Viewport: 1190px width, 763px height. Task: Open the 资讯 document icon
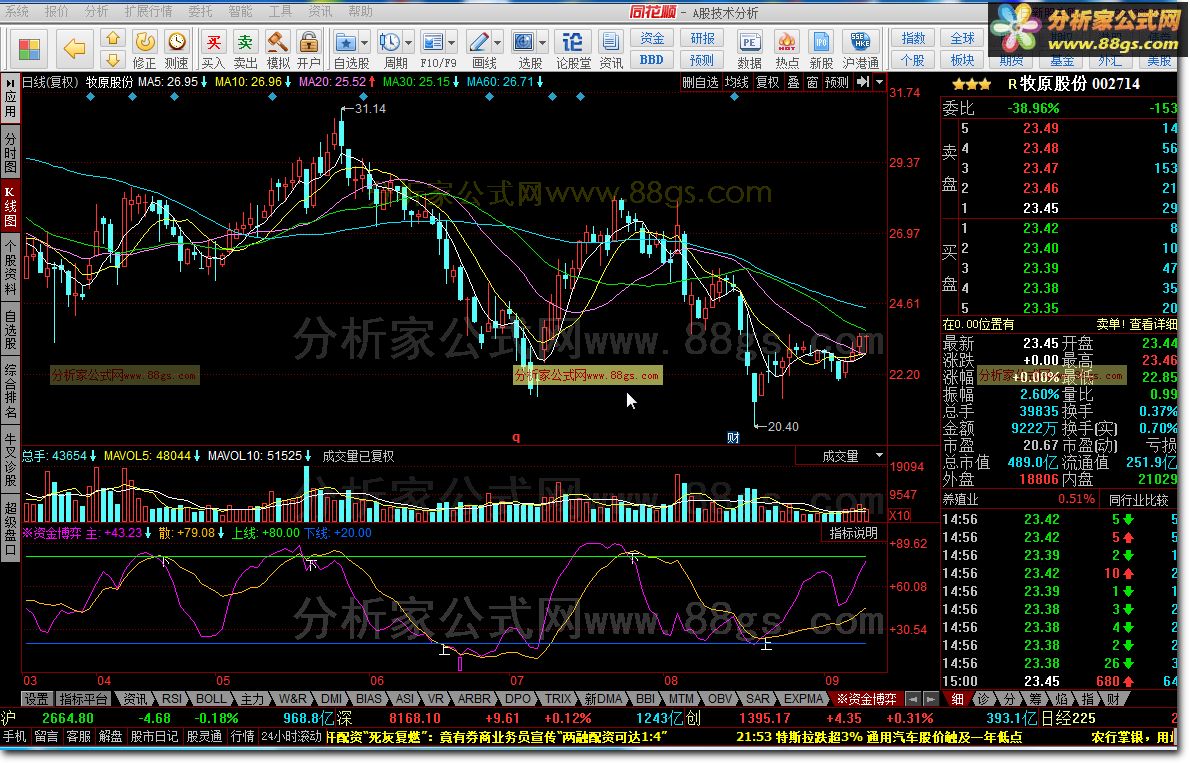[x=610, y=42]
